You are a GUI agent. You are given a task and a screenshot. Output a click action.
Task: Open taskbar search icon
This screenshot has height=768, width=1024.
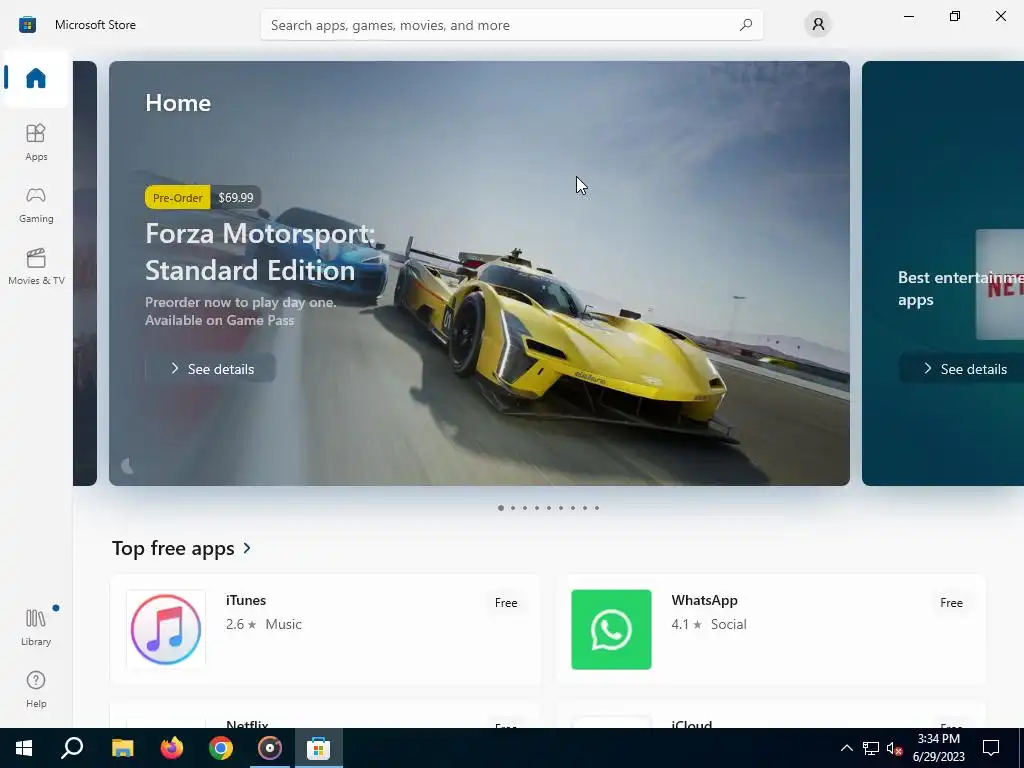coord(72,748)
